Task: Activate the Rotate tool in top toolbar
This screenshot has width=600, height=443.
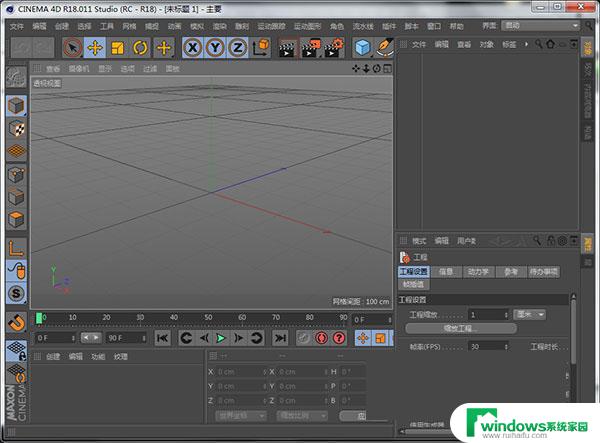Action: pyautogui.click(x=140, y=48)
